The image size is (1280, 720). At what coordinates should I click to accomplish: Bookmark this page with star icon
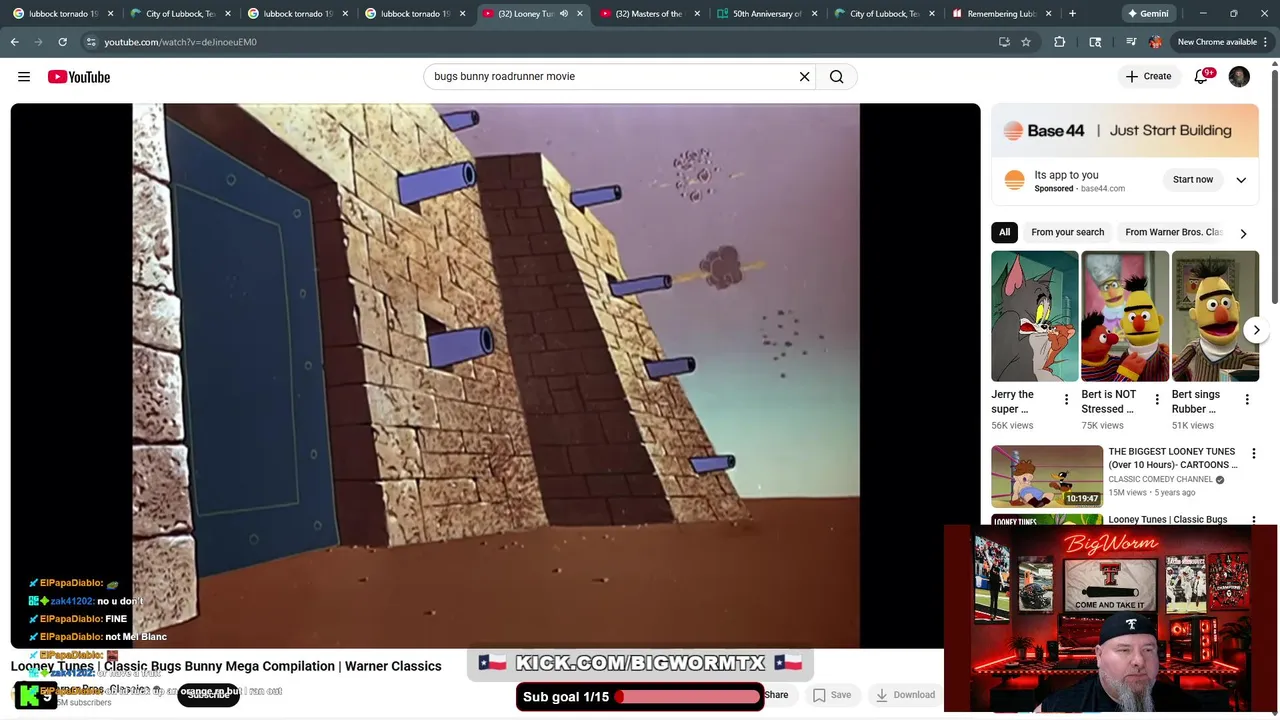[x=1026, y=42]
